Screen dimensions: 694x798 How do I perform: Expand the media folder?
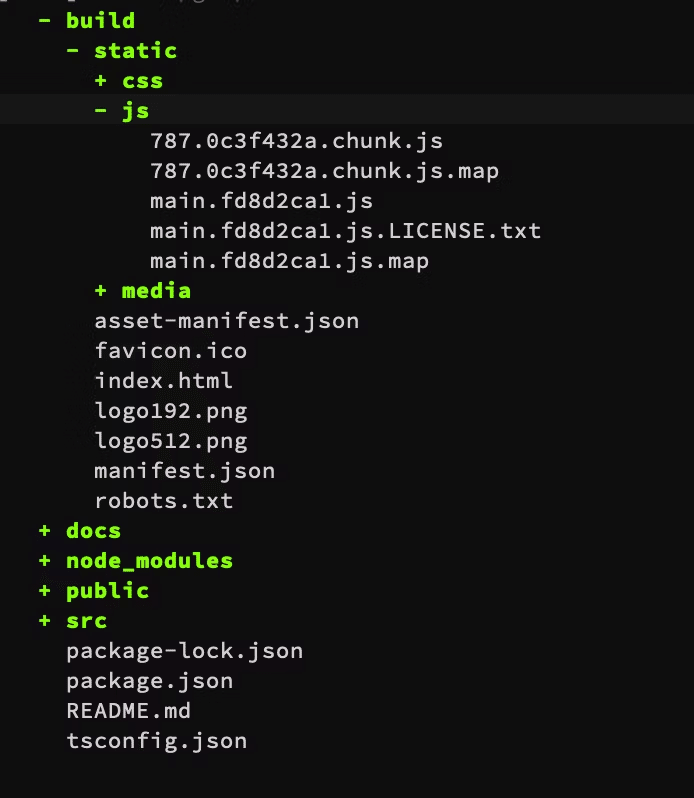click(x=100, y=291)
